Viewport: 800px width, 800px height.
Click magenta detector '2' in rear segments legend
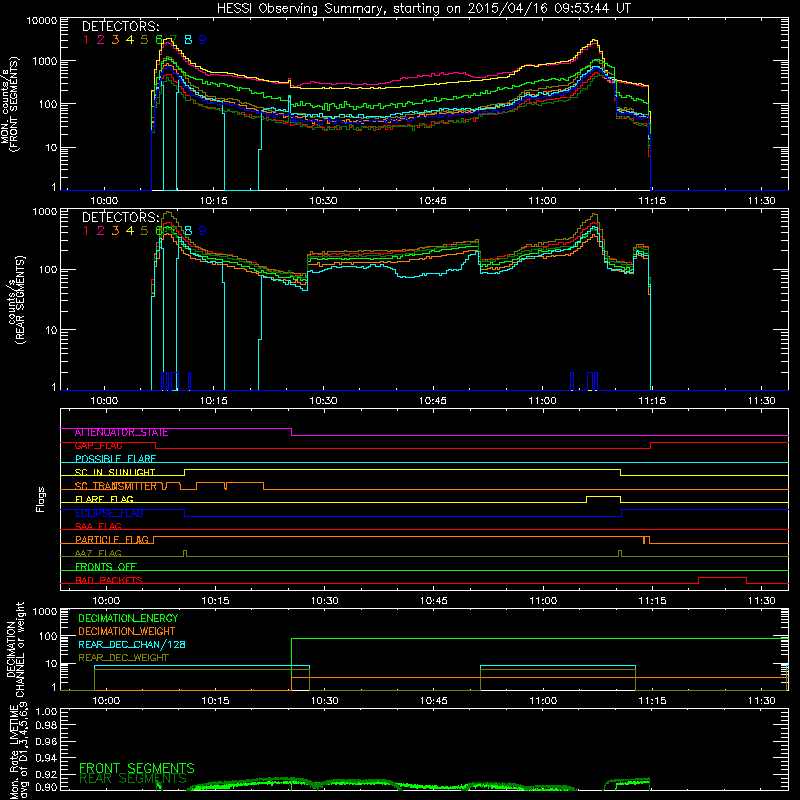(x=101, y=231)
